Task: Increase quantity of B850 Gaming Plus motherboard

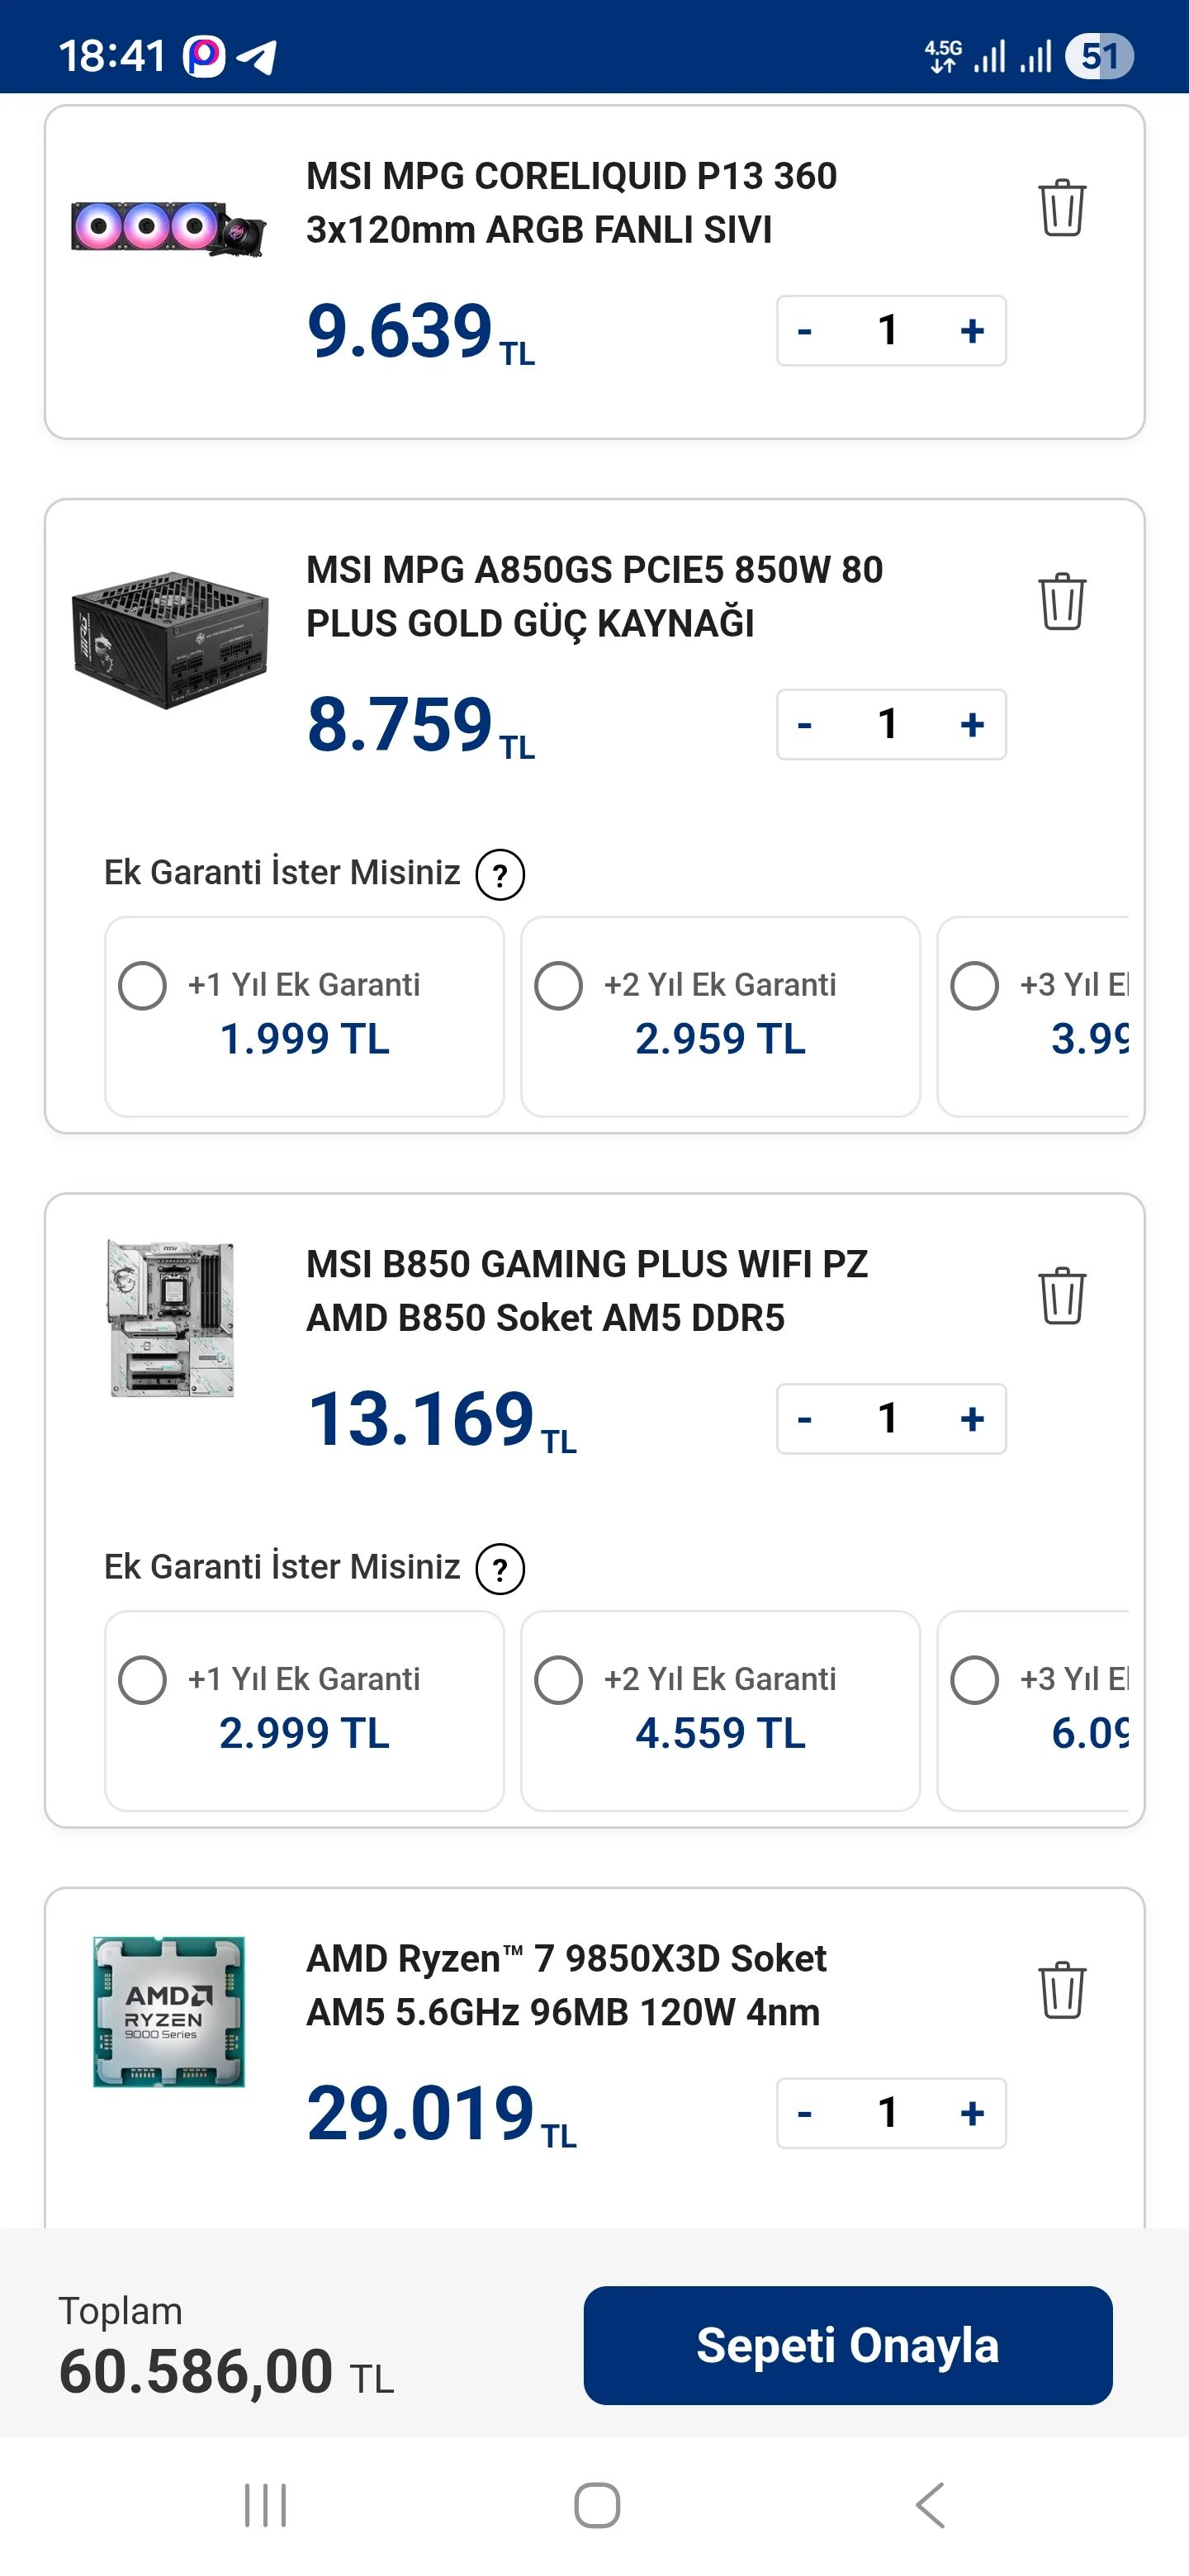Action: coord(971,1419)
